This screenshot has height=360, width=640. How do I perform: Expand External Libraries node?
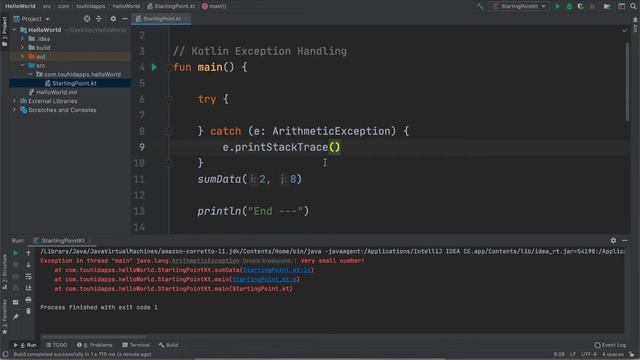click(14, 101)
